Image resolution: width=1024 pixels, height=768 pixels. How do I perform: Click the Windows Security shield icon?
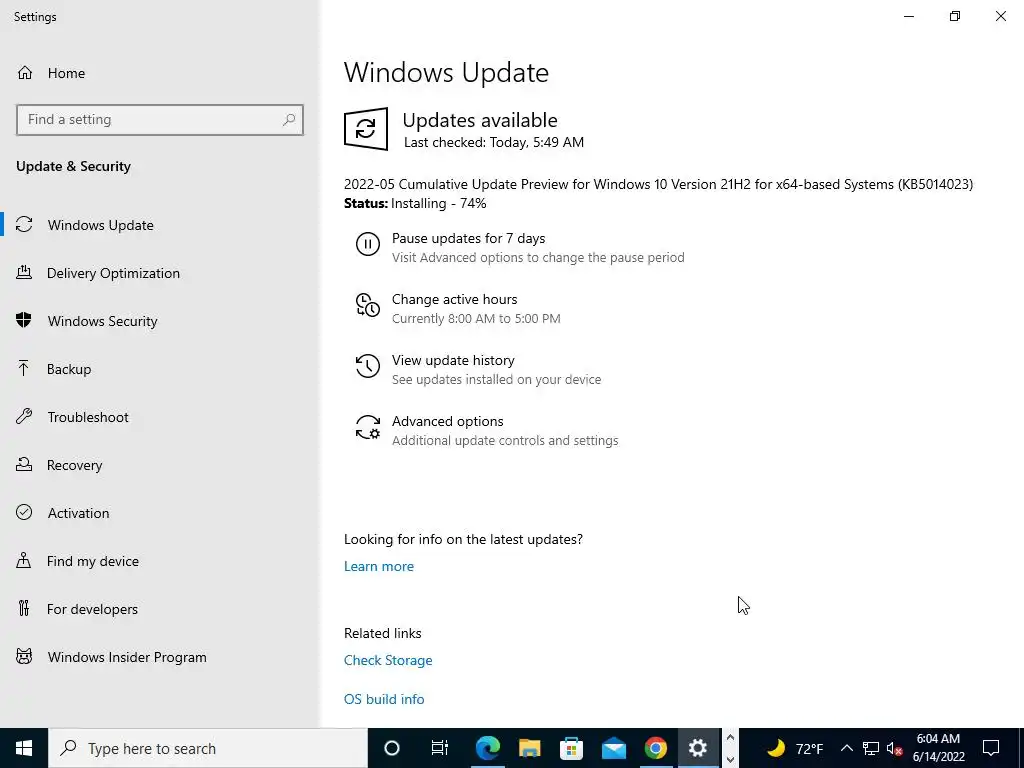24,320
